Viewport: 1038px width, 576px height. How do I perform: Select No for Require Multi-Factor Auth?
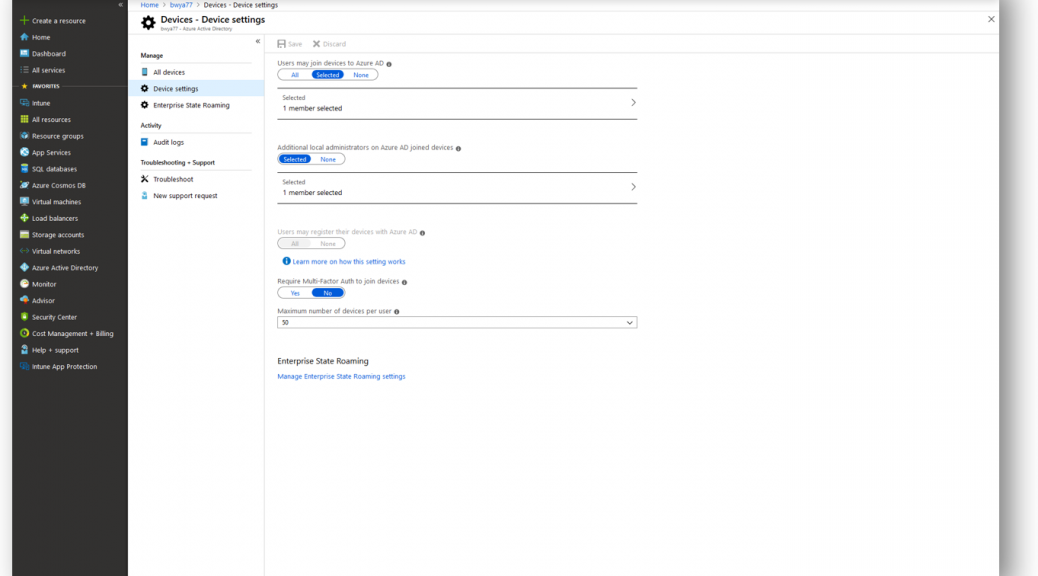[328, 293]
